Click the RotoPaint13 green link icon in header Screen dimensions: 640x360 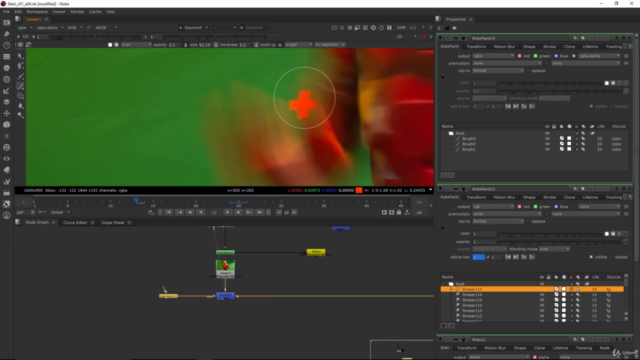click(575, 38)
